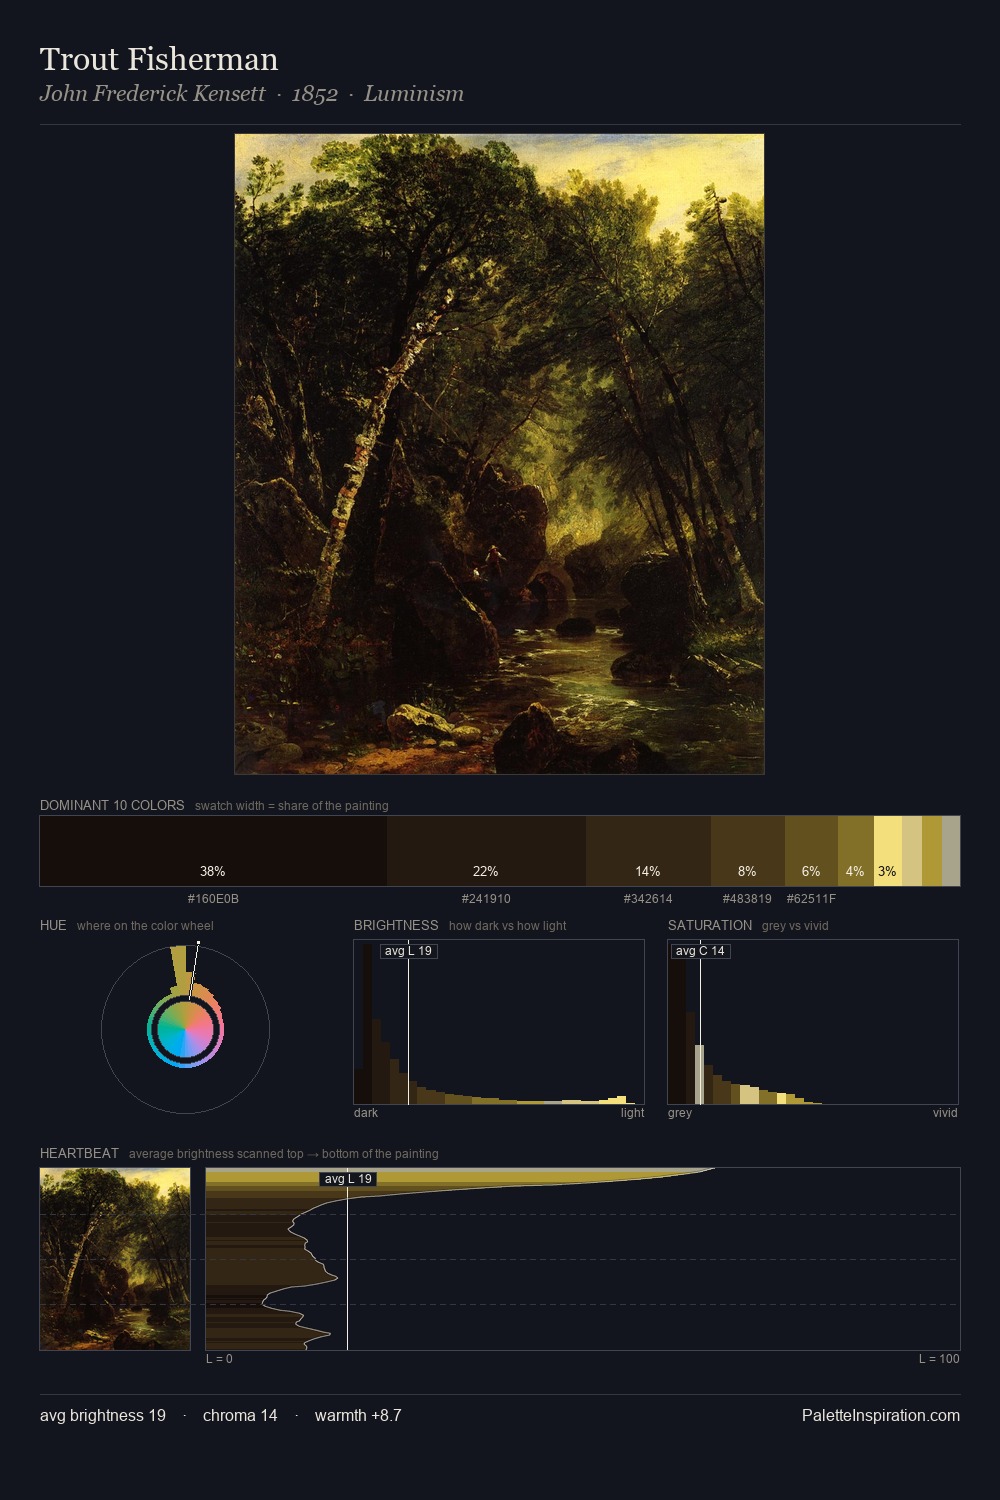The image size is (1000, 1500).
Task: Pick the 14% swatch #342614
Action: 648,851
